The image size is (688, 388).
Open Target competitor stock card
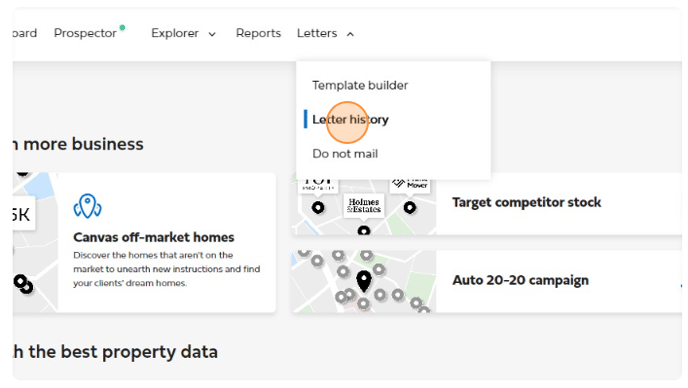coord(487,203)
